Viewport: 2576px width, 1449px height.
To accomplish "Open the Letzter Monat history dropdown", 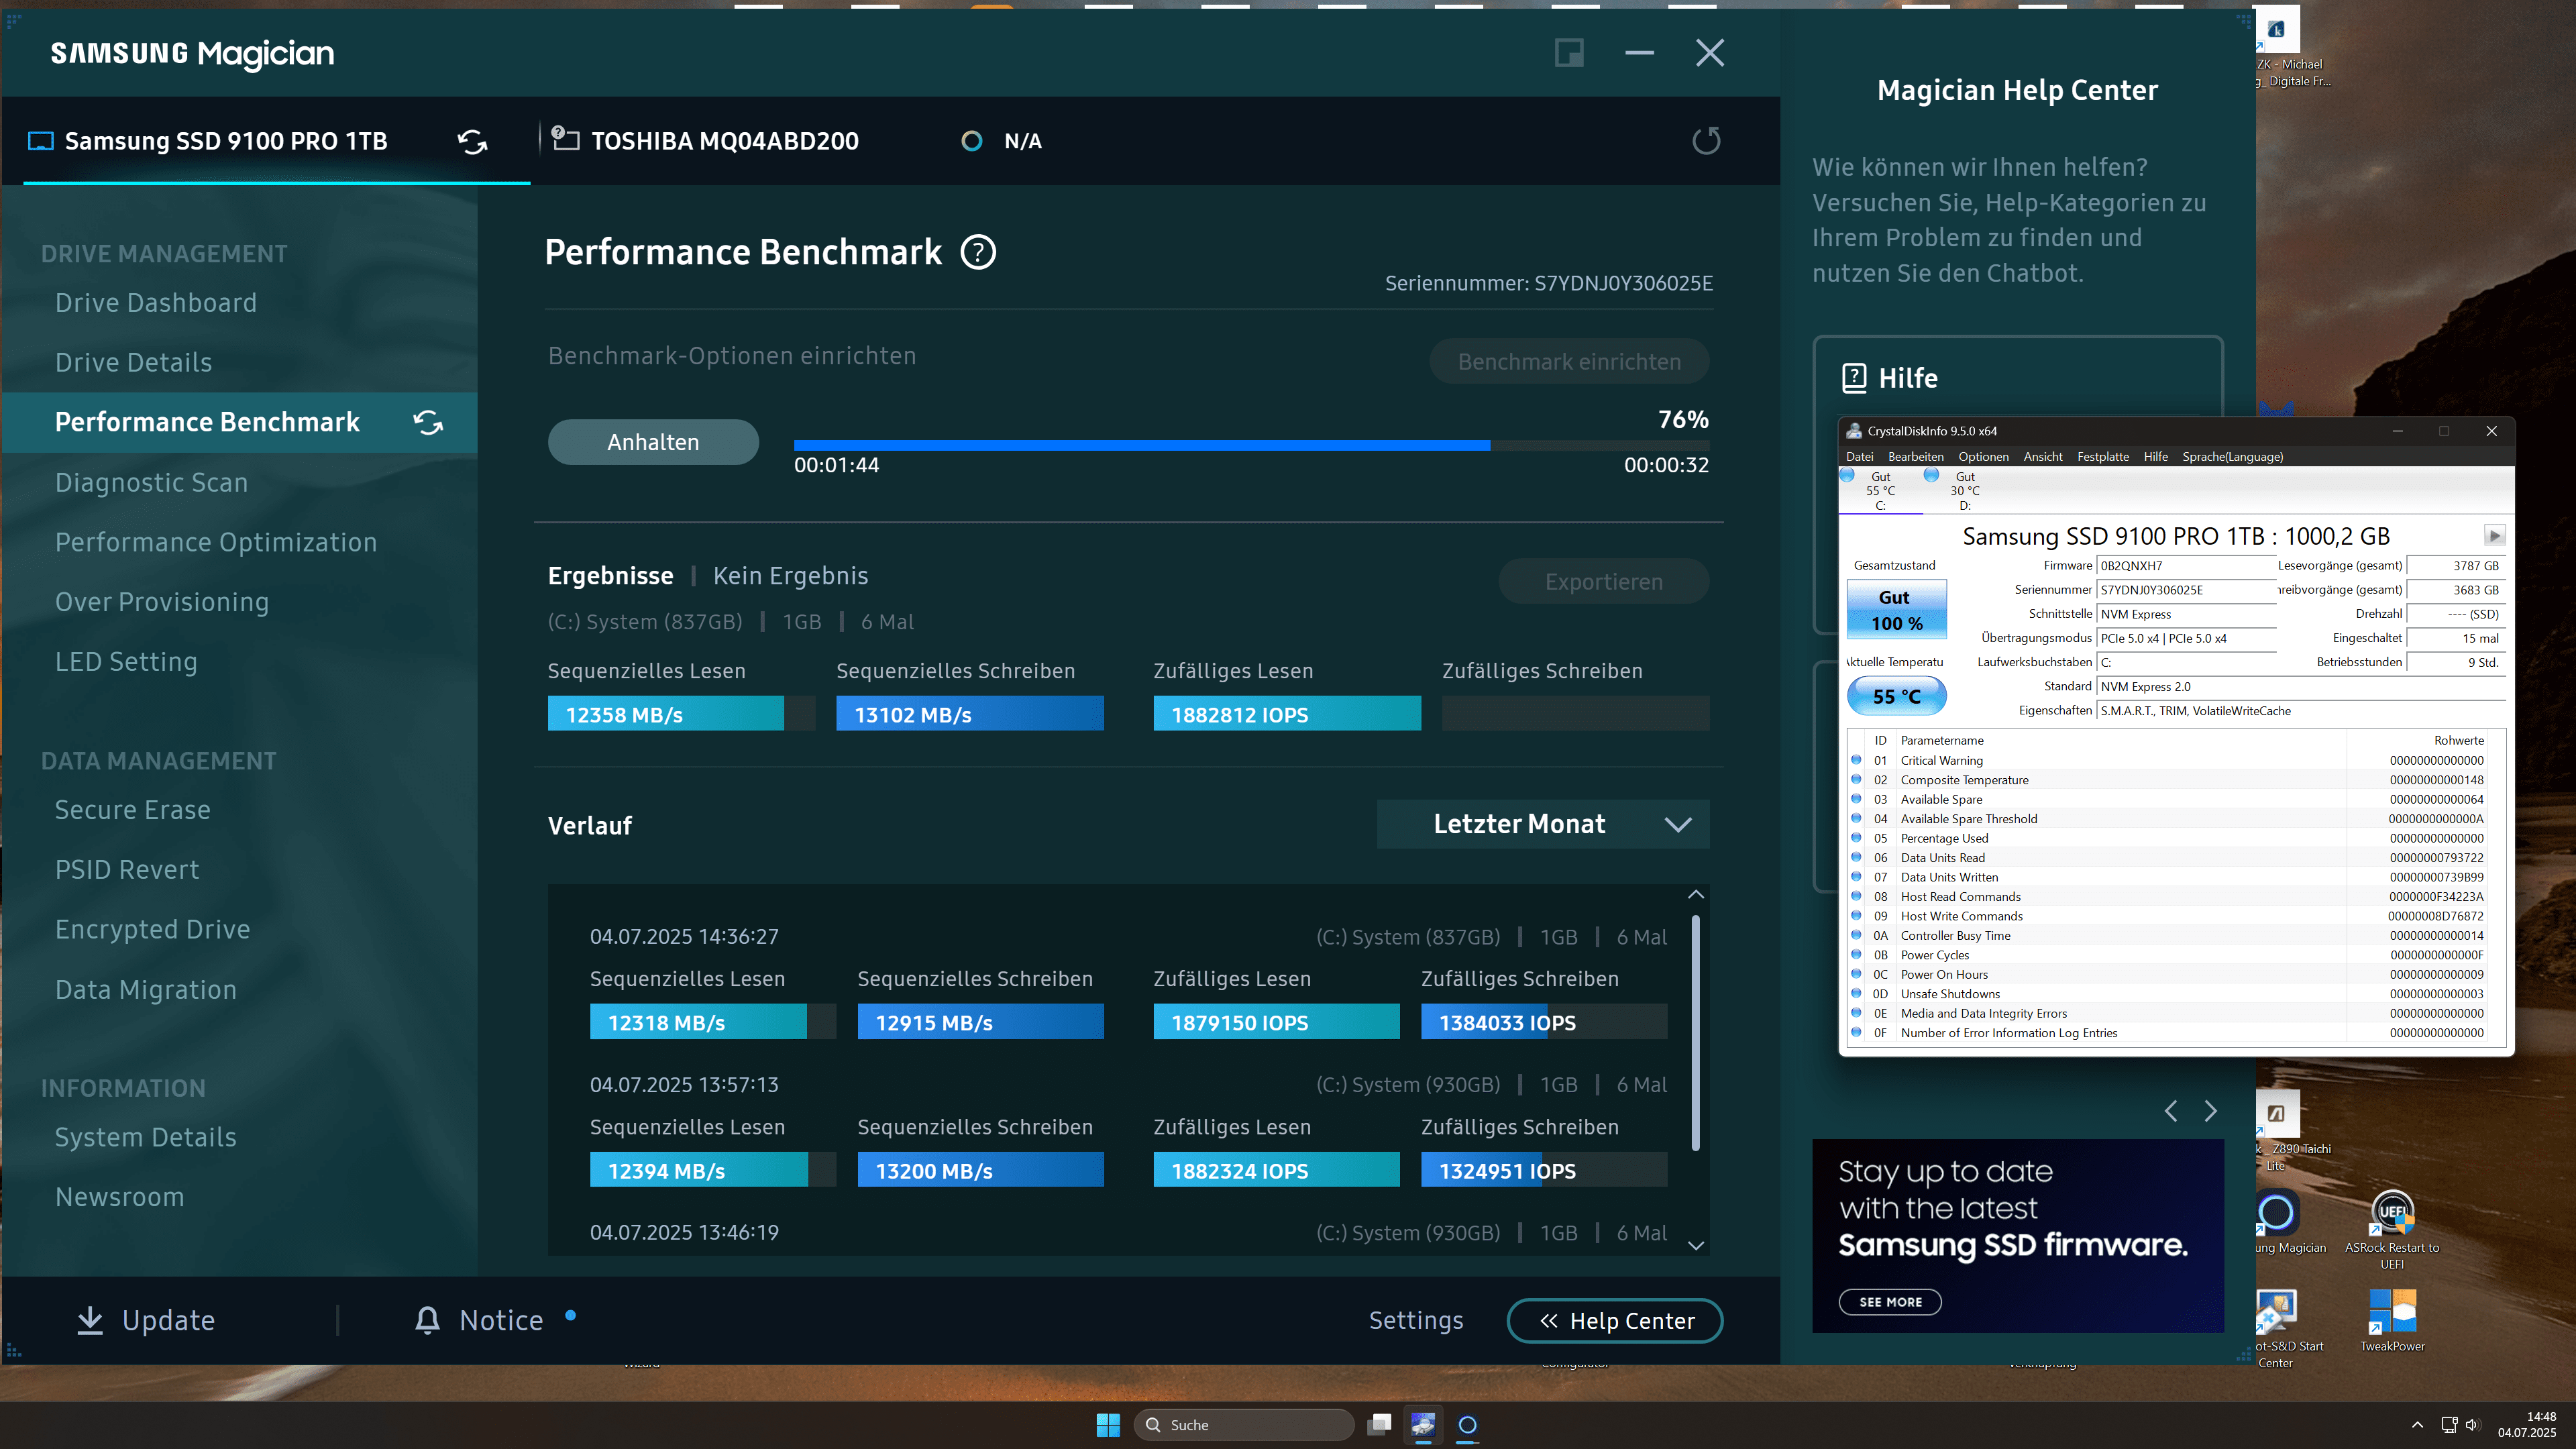I will 1543,824.
